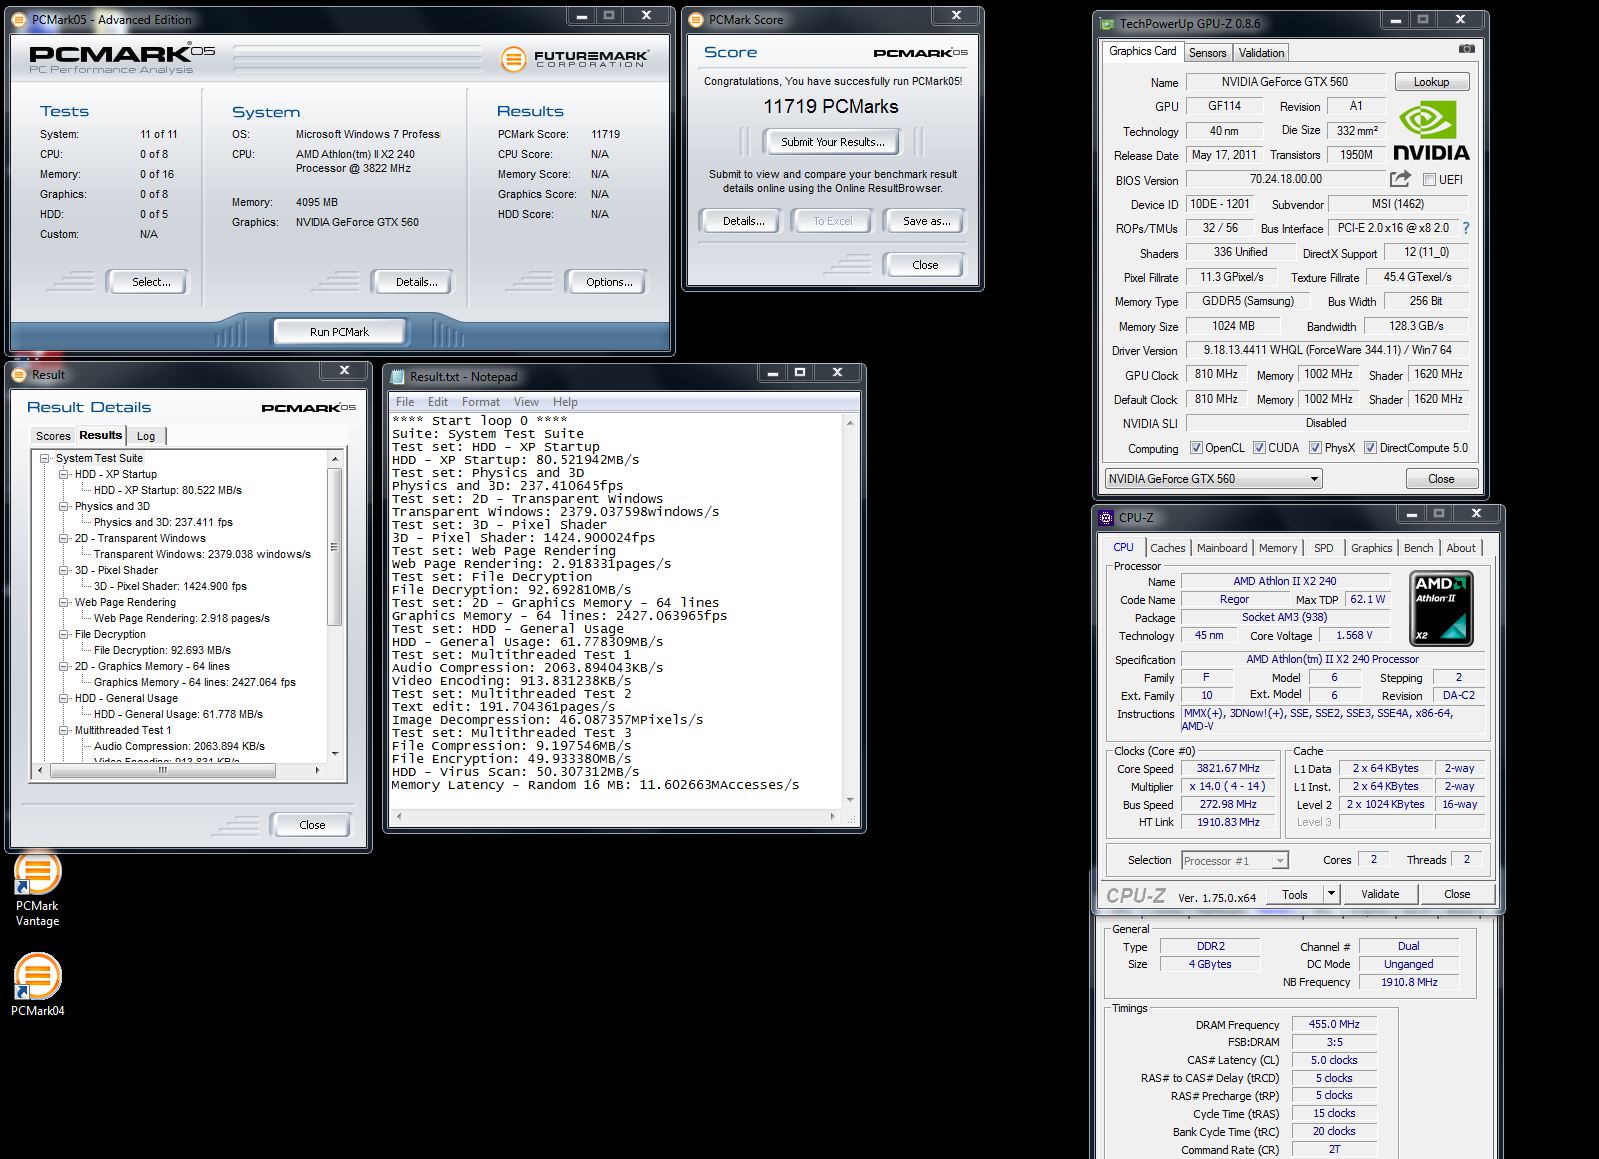Click GPU-Z camera screenshot icon
Screen dimensions: 1599x1159
tap(1466, 49)
